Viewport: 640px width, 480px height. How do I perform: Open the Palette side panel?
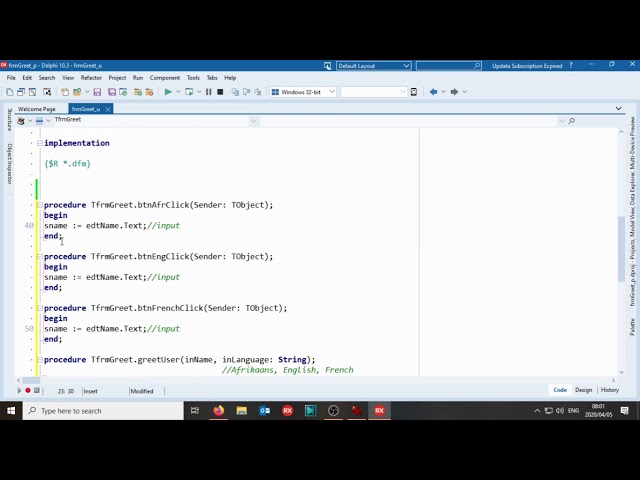point(632,327)
